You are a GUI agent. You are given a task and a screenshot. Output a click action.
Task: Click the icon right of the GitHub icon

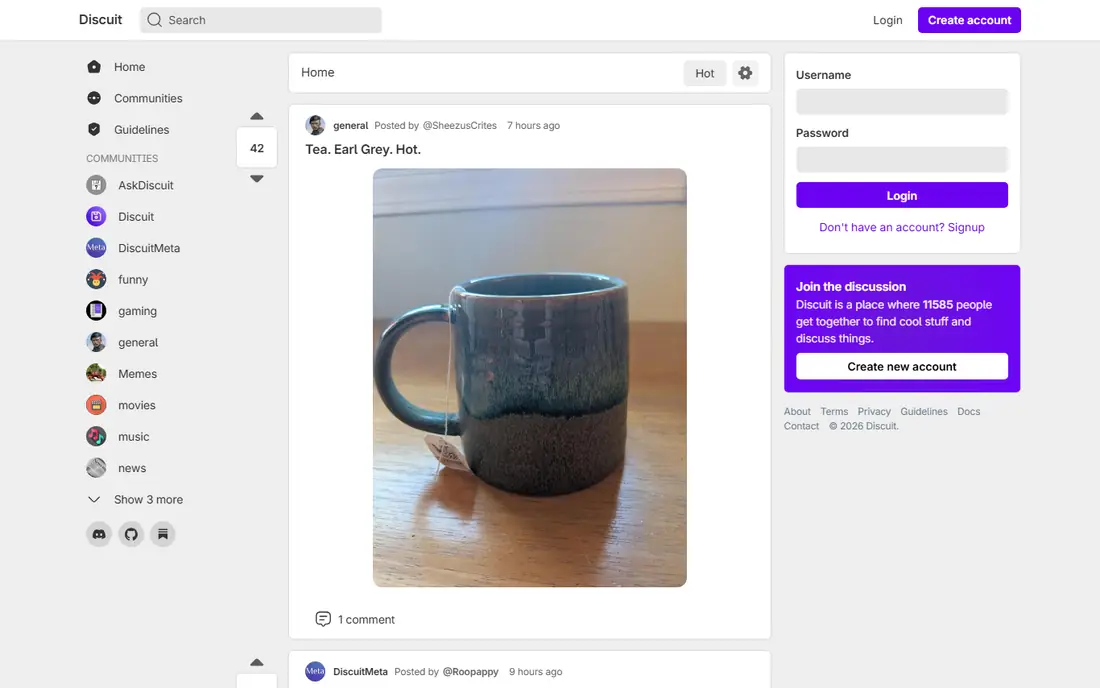[163, 534]
